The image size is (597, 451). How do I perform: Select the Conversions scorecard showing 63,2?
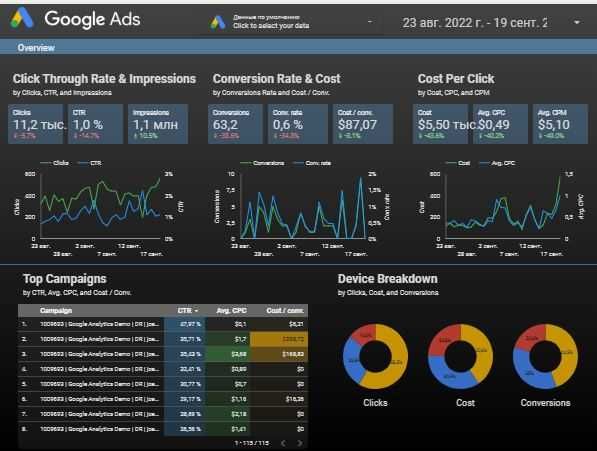tap(235, 124)
